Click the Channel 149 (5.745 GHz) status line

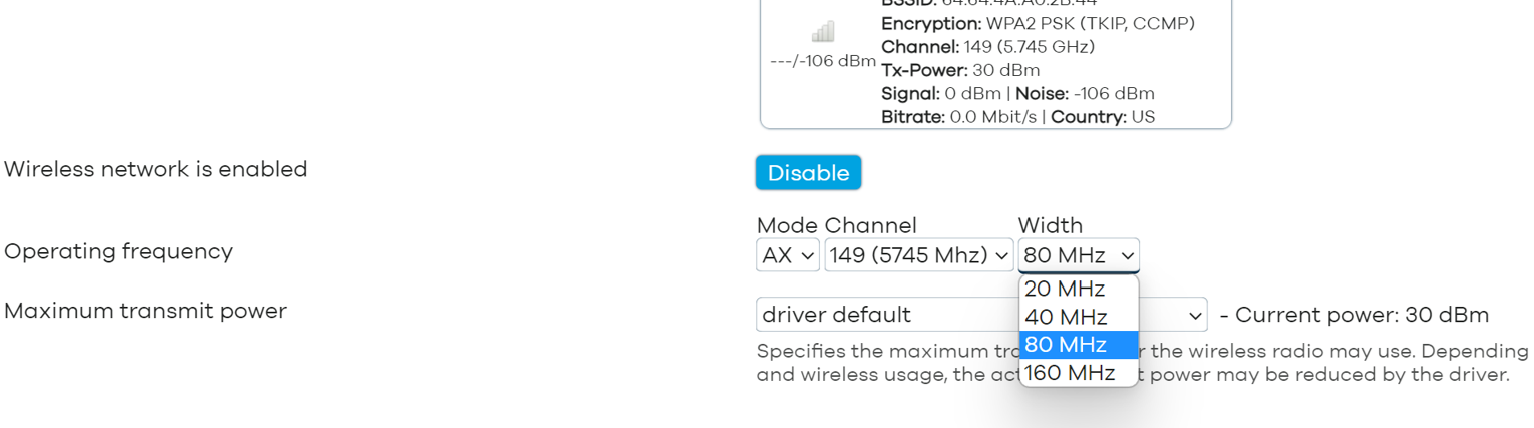[x=987, y=47]
